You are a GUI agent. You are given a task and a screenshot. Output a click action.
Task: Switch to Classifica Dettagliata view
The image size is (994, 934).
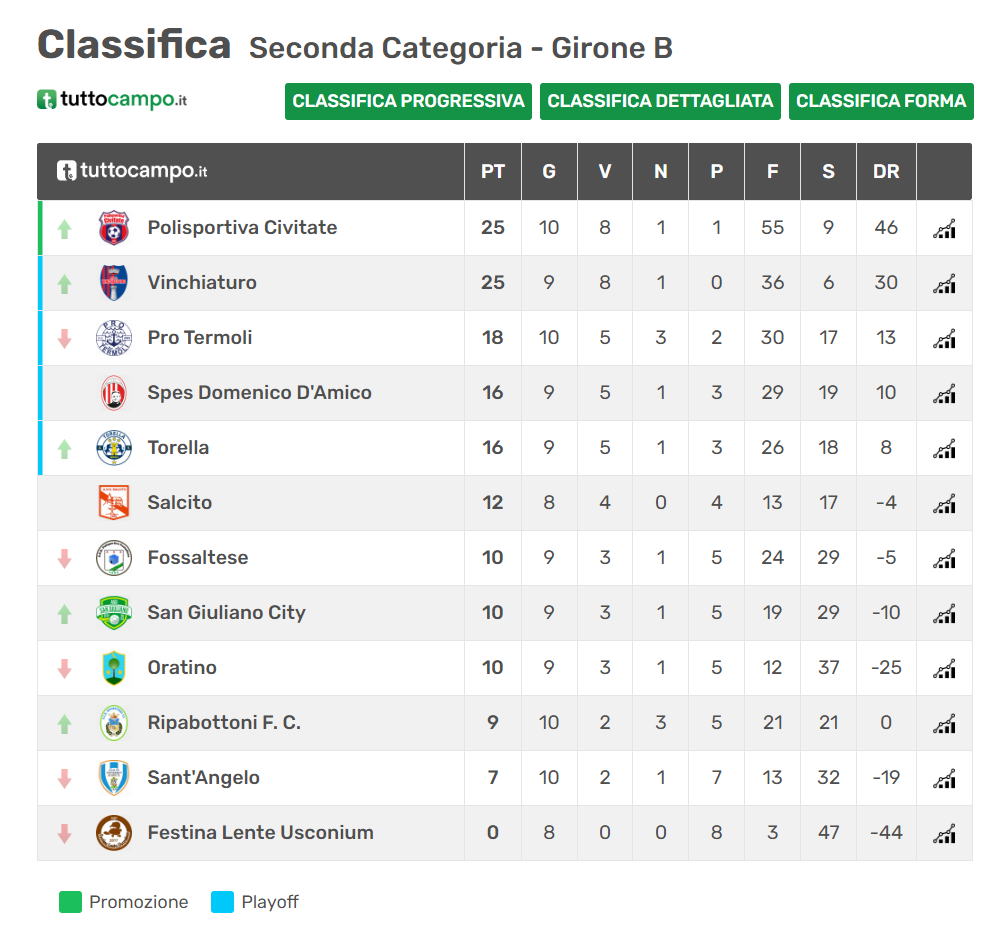(660, 101)
